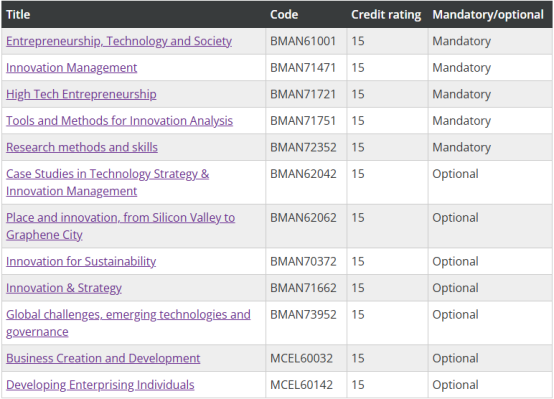Select Research methods and skills link
The height and width of the screenshot is (399, 554).
pos(82,147)
